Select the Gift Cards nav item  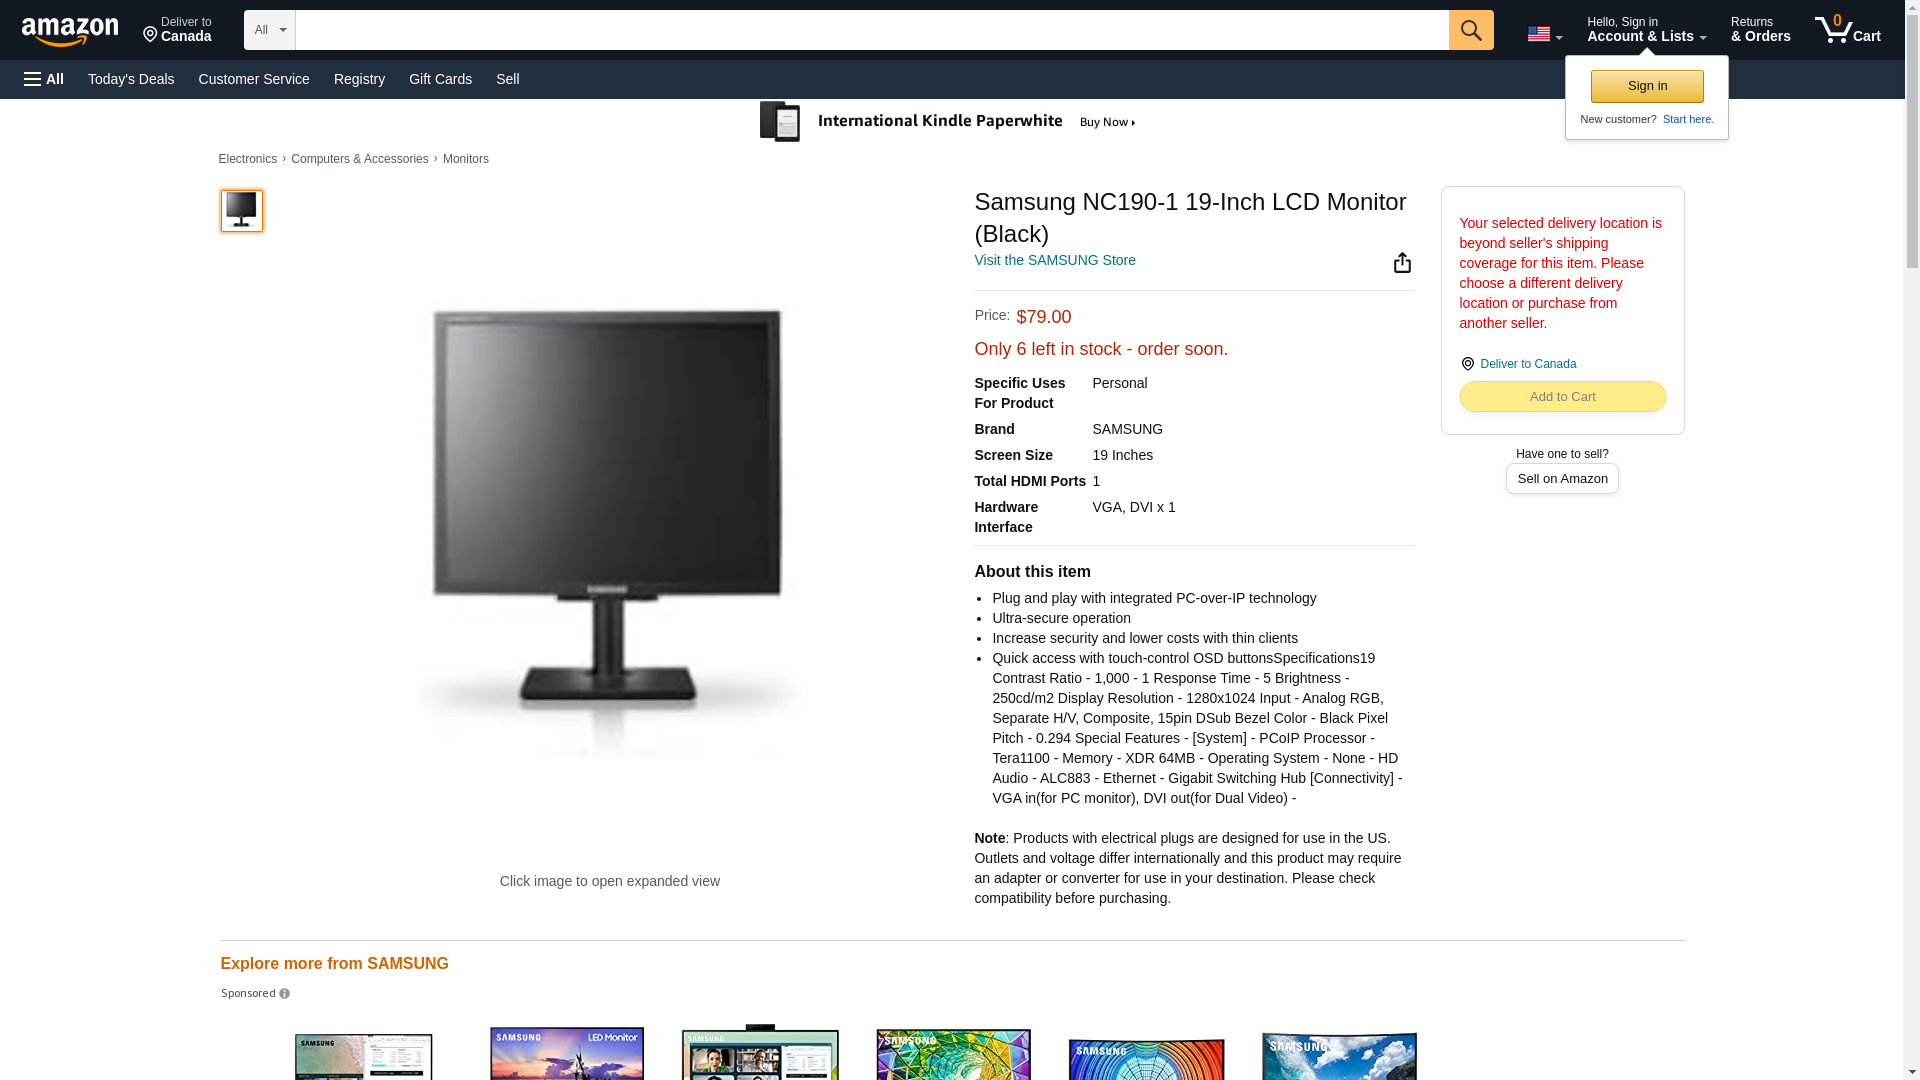[x=440, y=79]
